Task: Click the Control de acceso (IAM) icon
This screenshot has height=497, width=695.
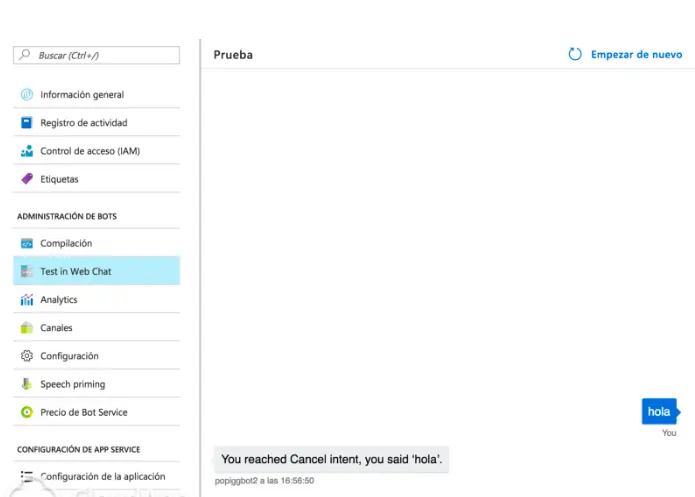Action: pyautogui.click(x=27, y=151)
